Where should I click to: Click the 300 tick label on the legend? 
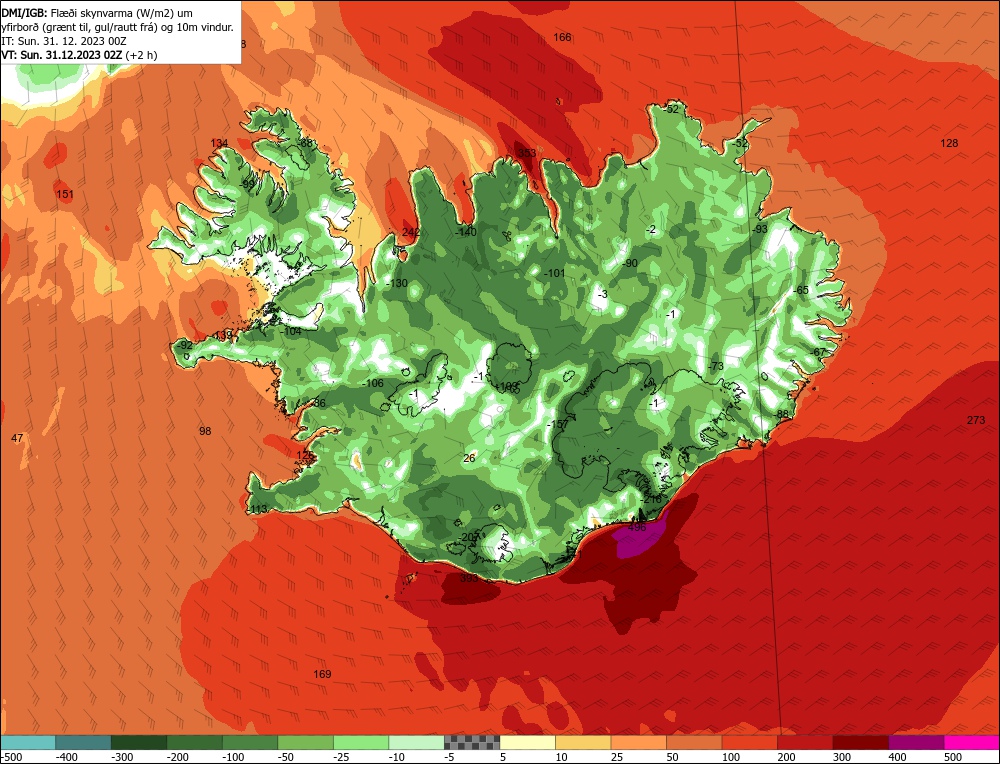[842, 757]
